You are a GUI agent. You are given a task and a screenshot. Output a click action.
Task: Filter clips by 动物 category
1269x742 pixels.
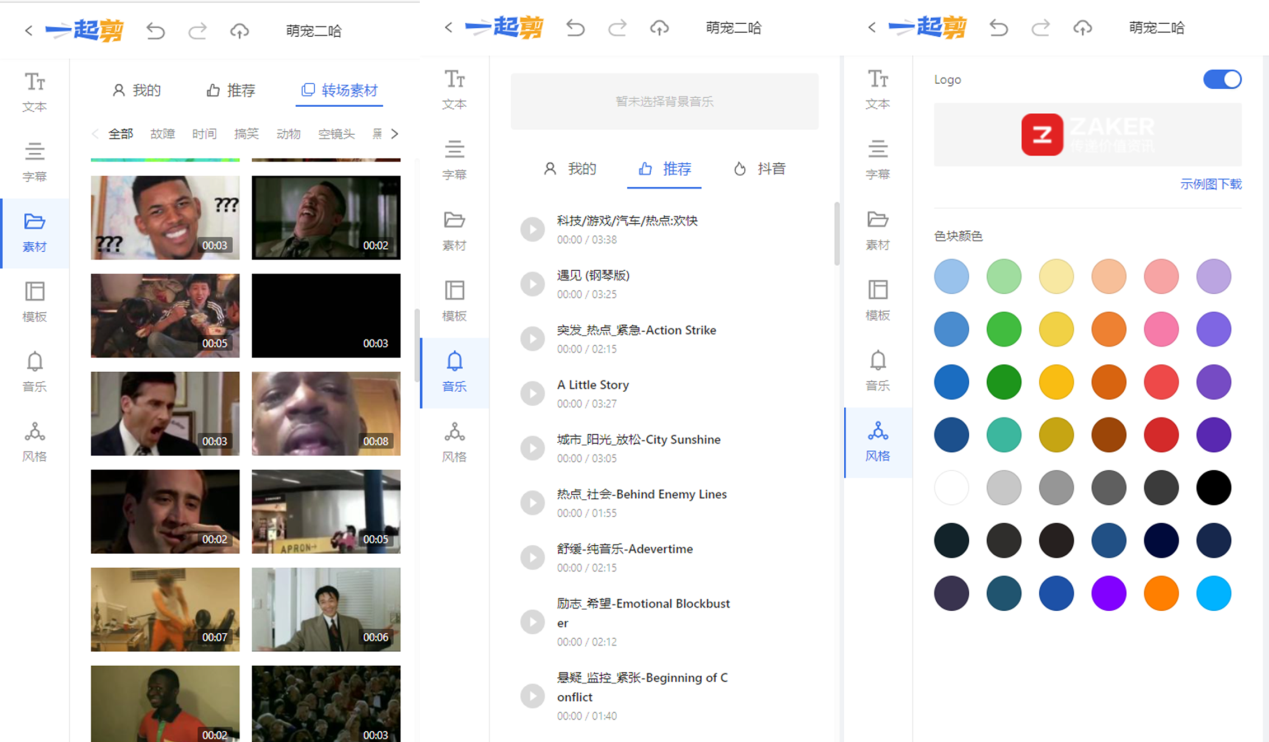tap(288, 134)
